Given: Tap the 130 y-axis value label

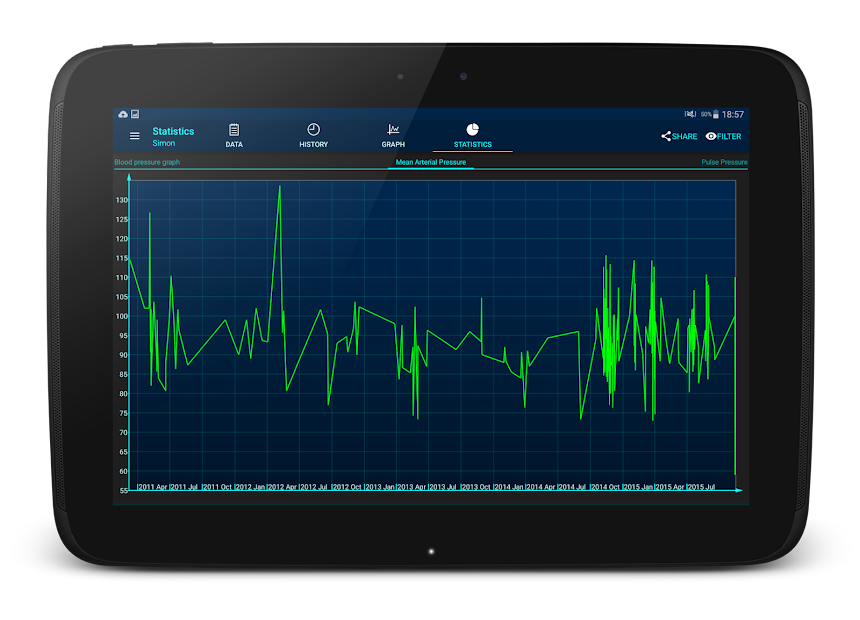Looking at the screenshot, I should 121,200.
